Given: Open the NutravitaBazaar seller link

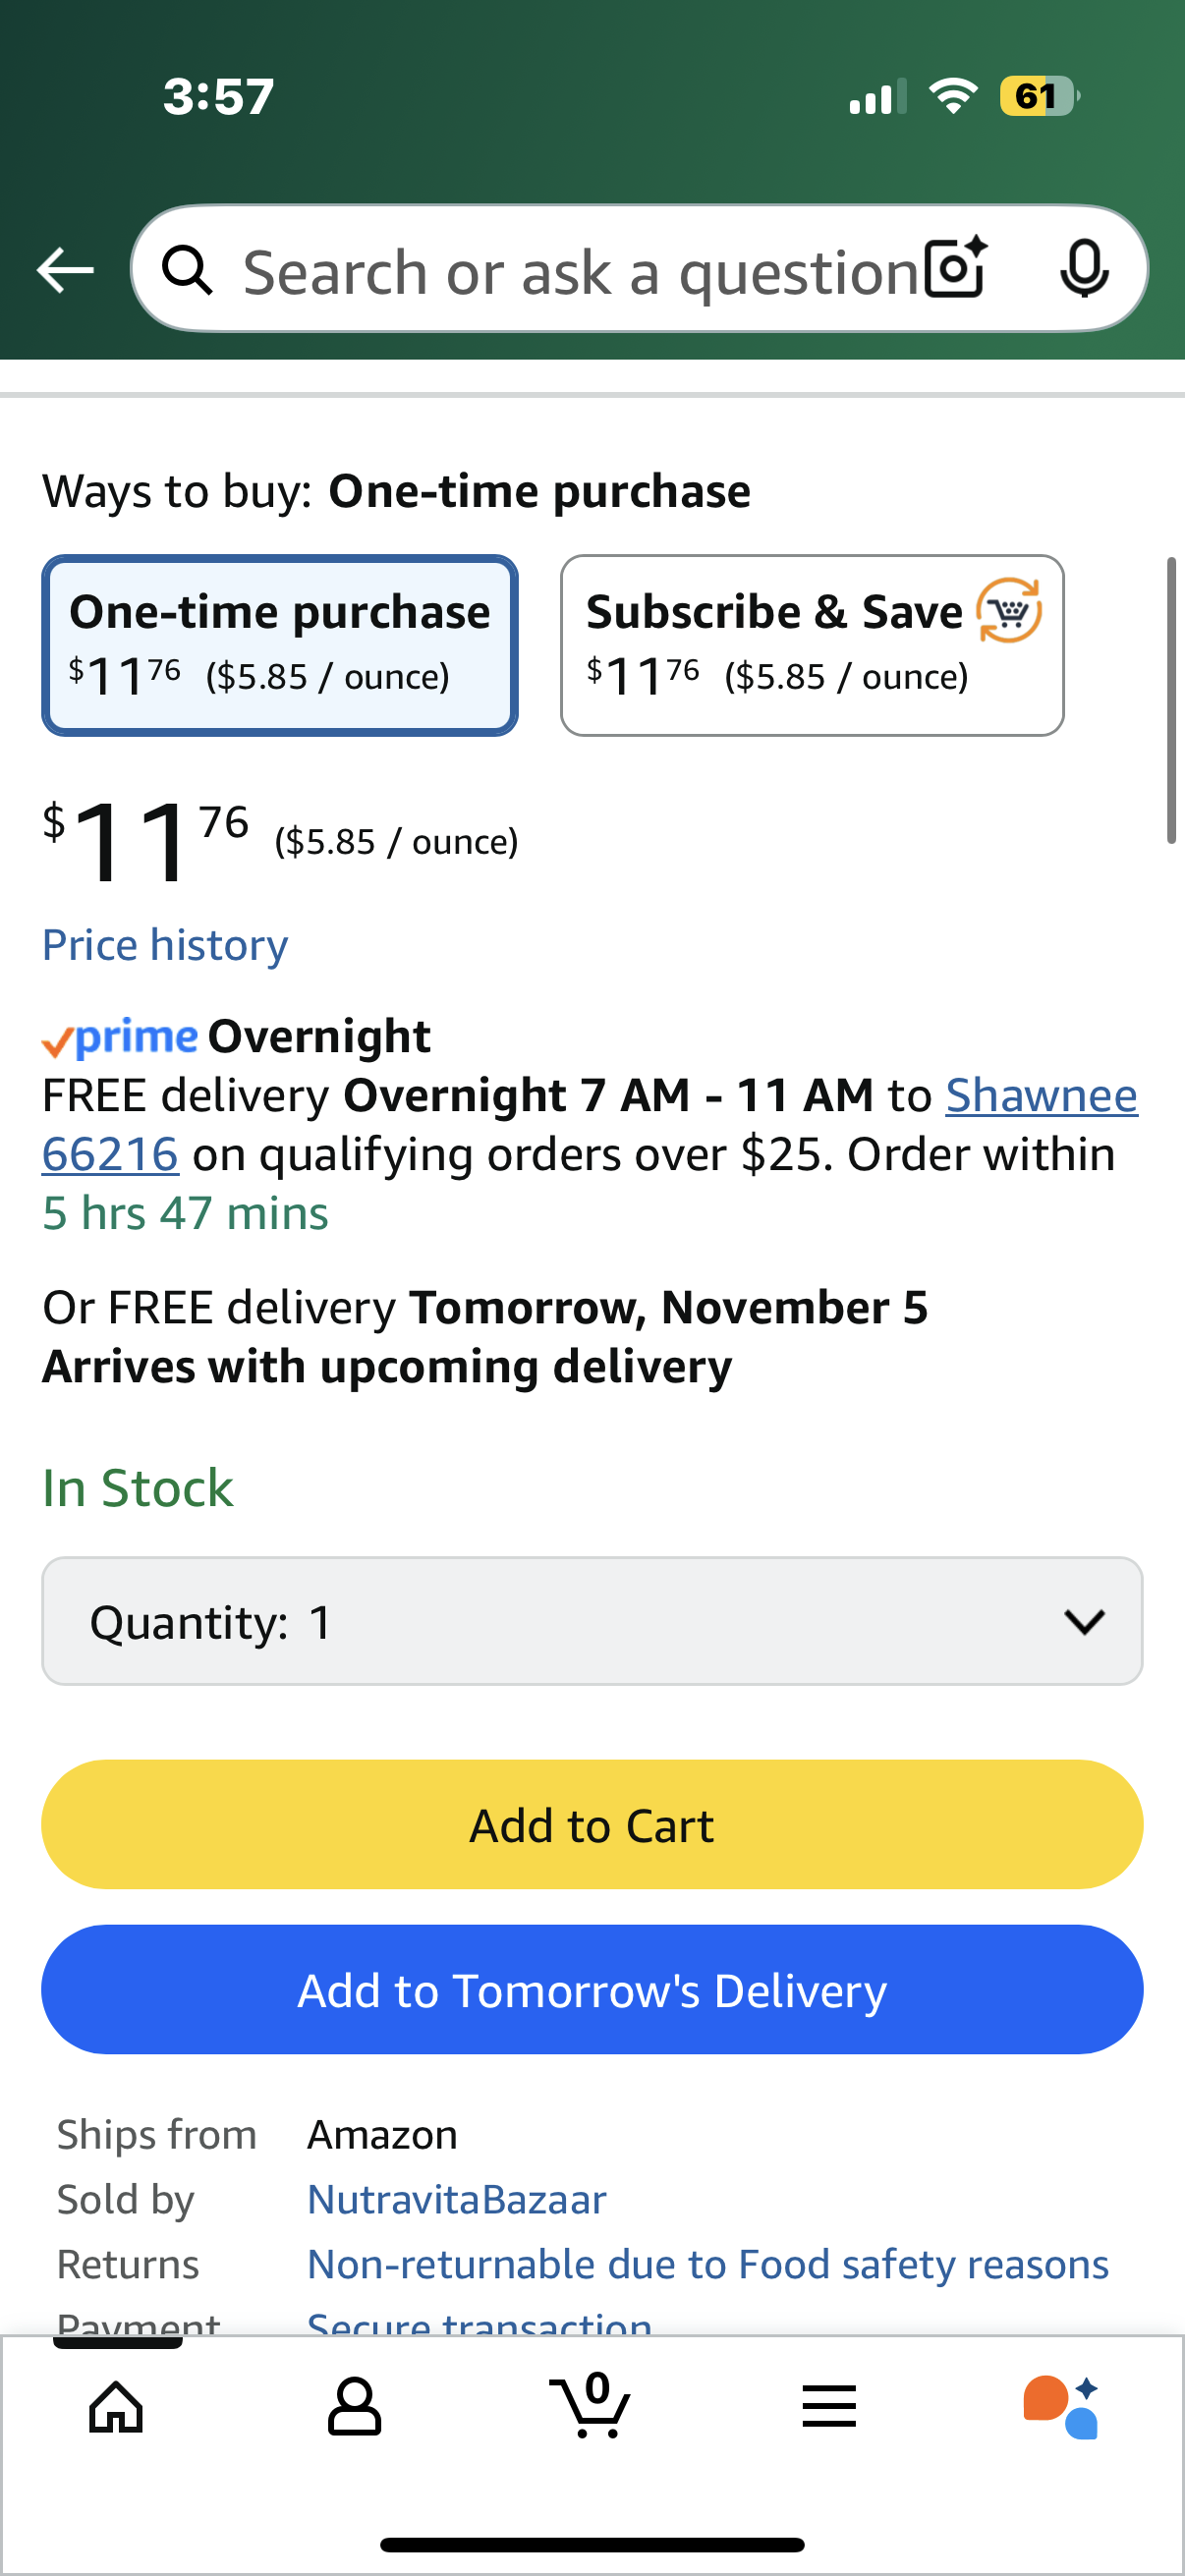Looking at the screenshot, I should click(456, 2199).
